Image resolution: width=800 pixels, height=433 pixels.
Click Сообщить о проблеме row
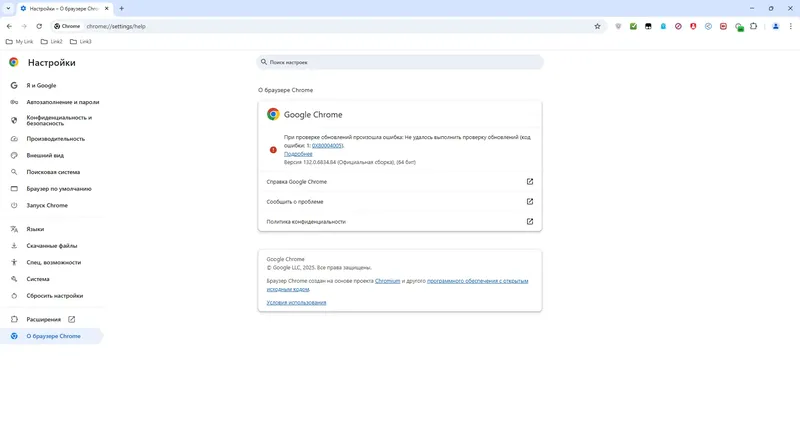400,201
